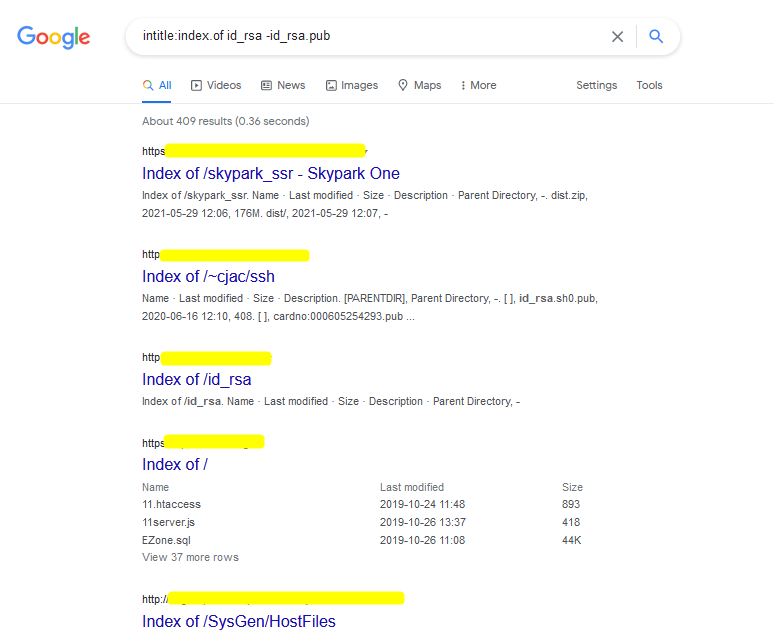Clear the search query with X icon

pos(617,37)
